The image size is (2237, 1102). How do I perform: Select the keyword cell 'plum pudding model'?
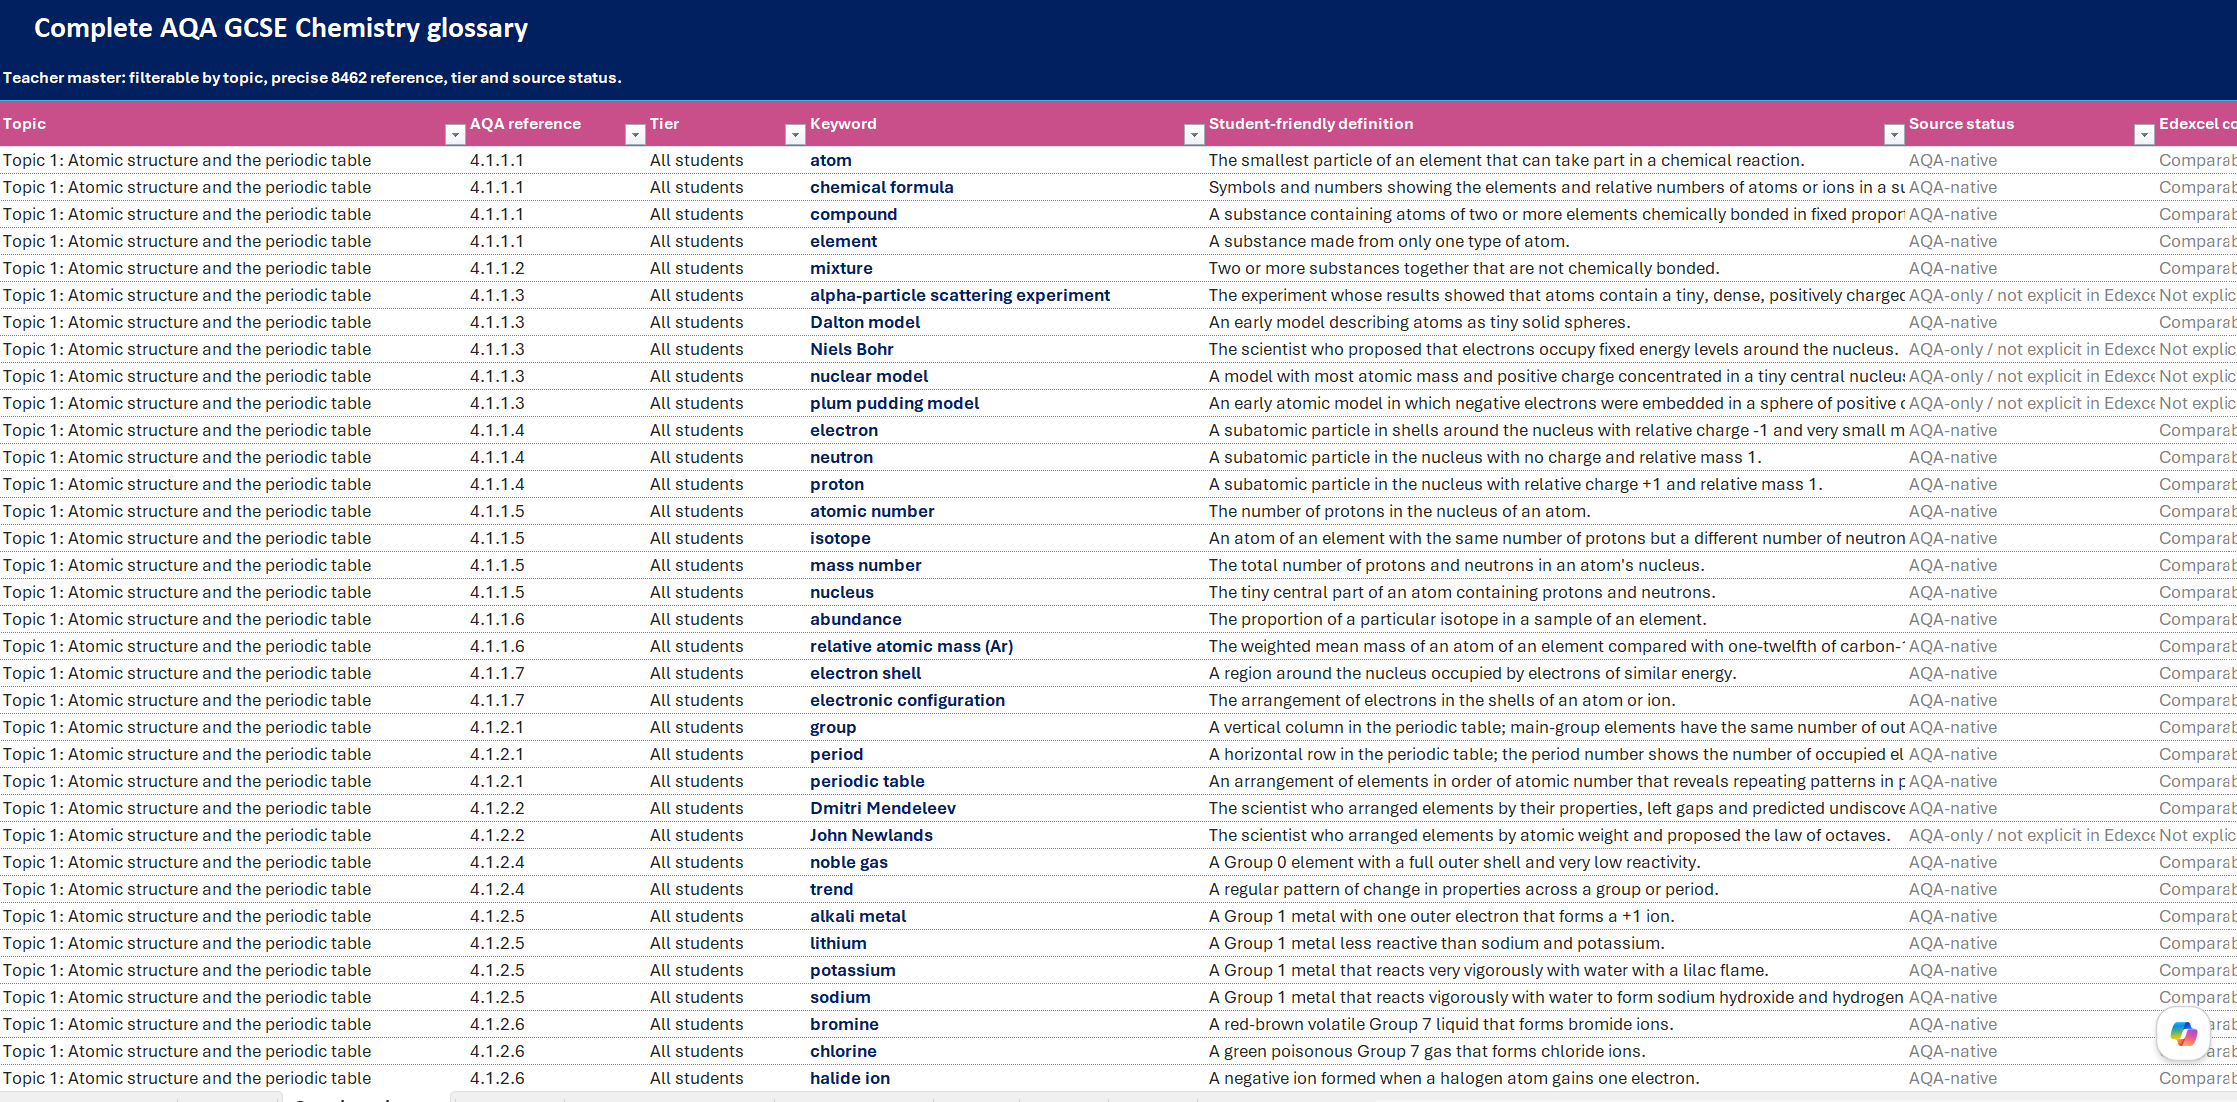coord(1005,403)
